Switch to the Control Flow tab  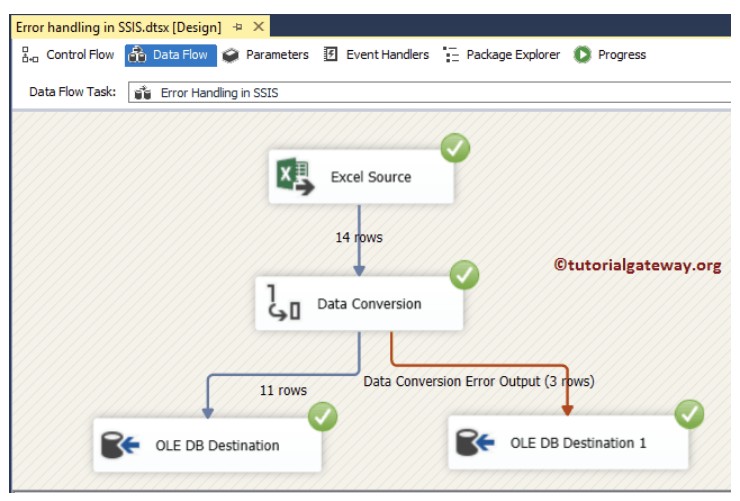tap(68, 55)
